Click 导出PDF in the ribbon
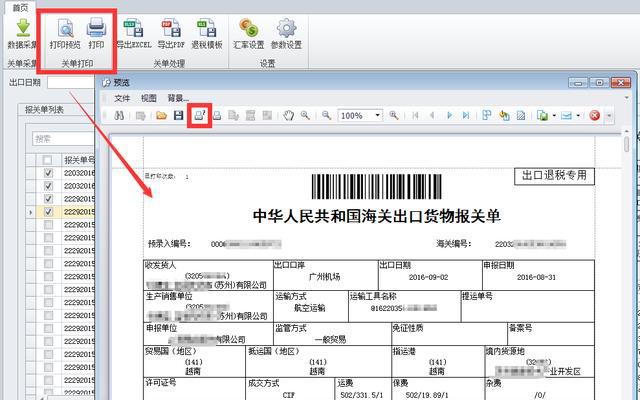Image resolution: width=640 pixels, height=400 pixels. [171, 34]
